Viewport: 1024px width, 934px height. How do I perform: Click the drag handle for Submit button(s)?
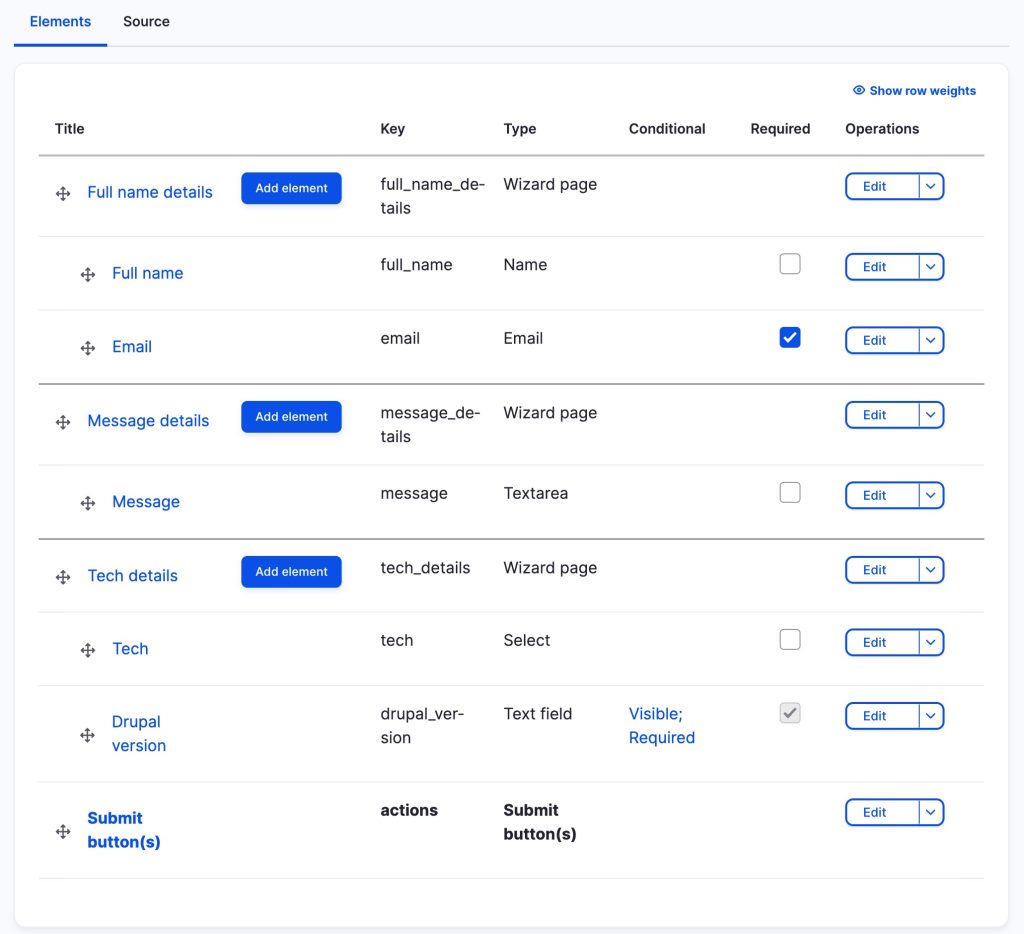63,831
